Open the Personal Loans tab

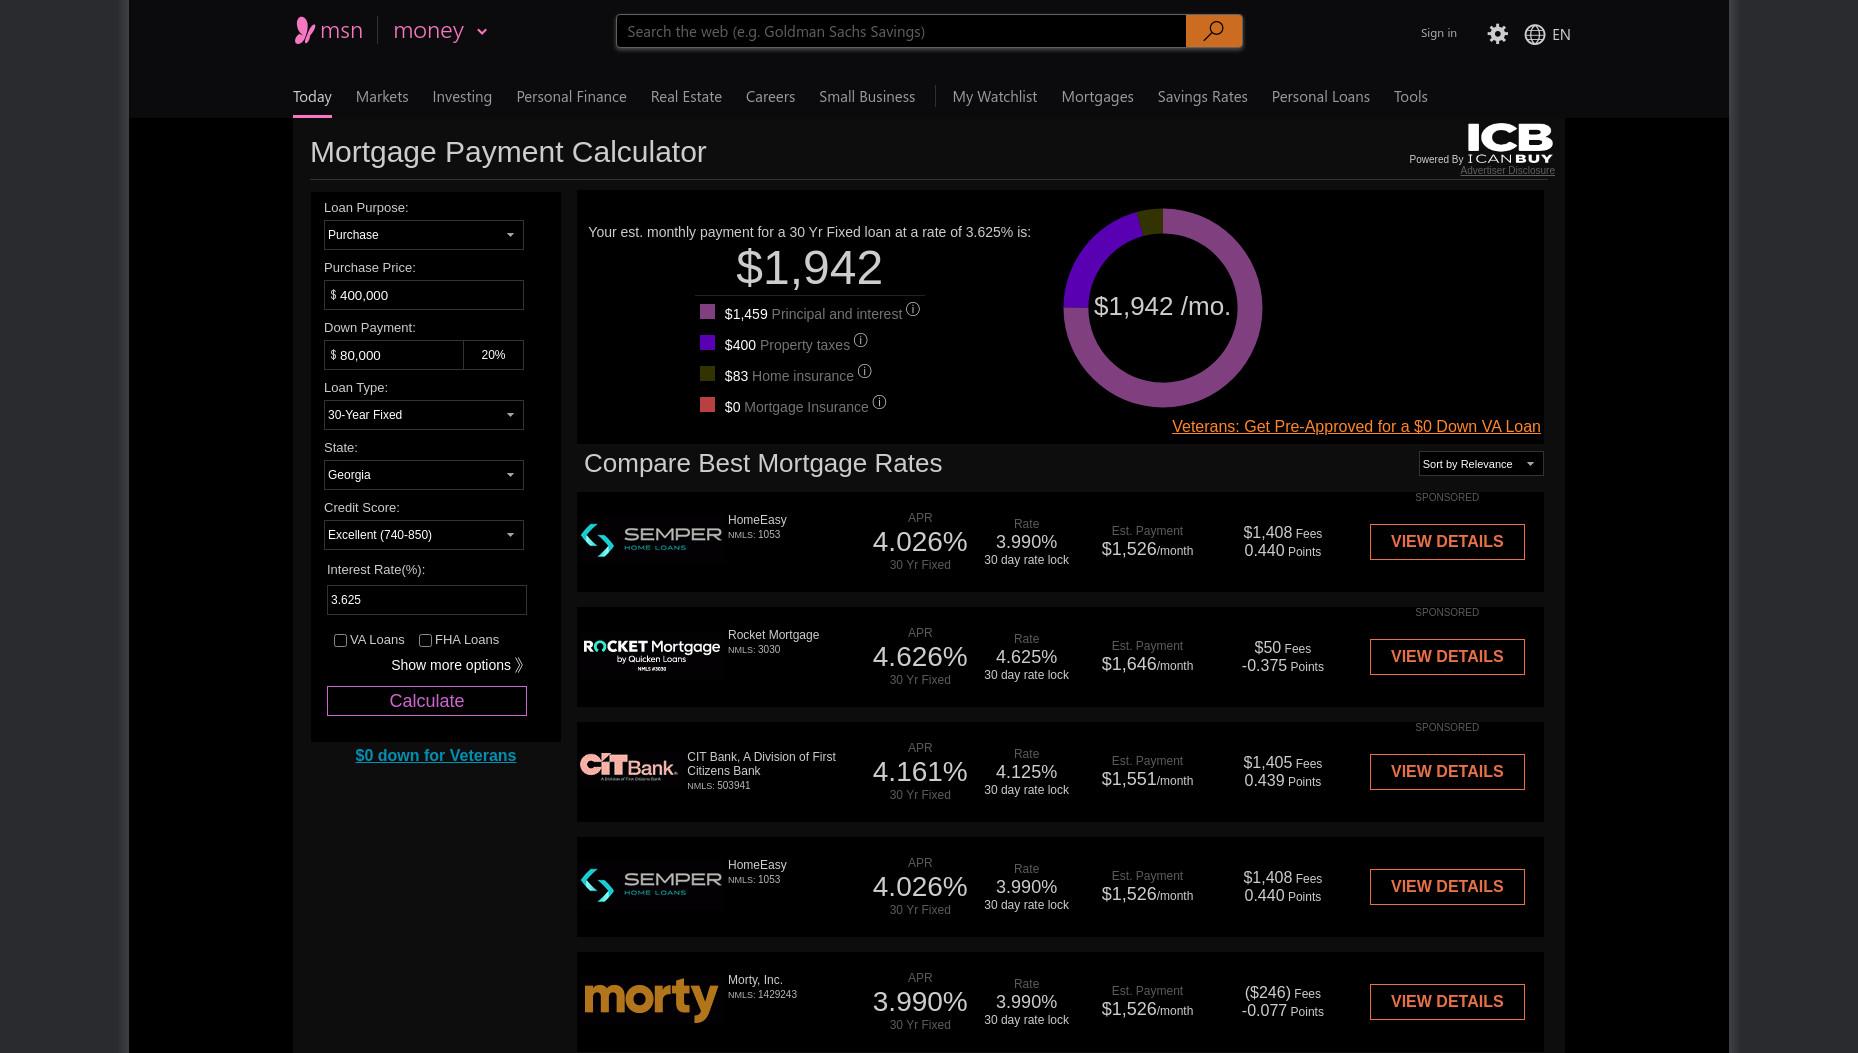click(1320, 96)
